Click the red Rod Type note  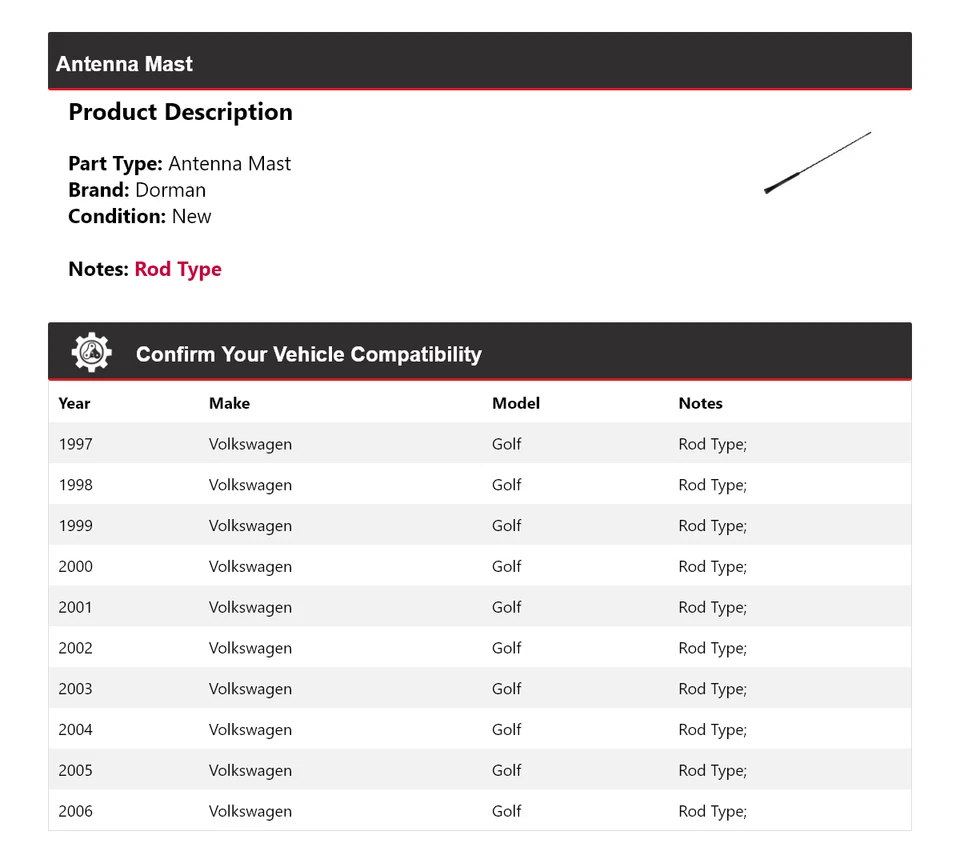pos(178,269)
